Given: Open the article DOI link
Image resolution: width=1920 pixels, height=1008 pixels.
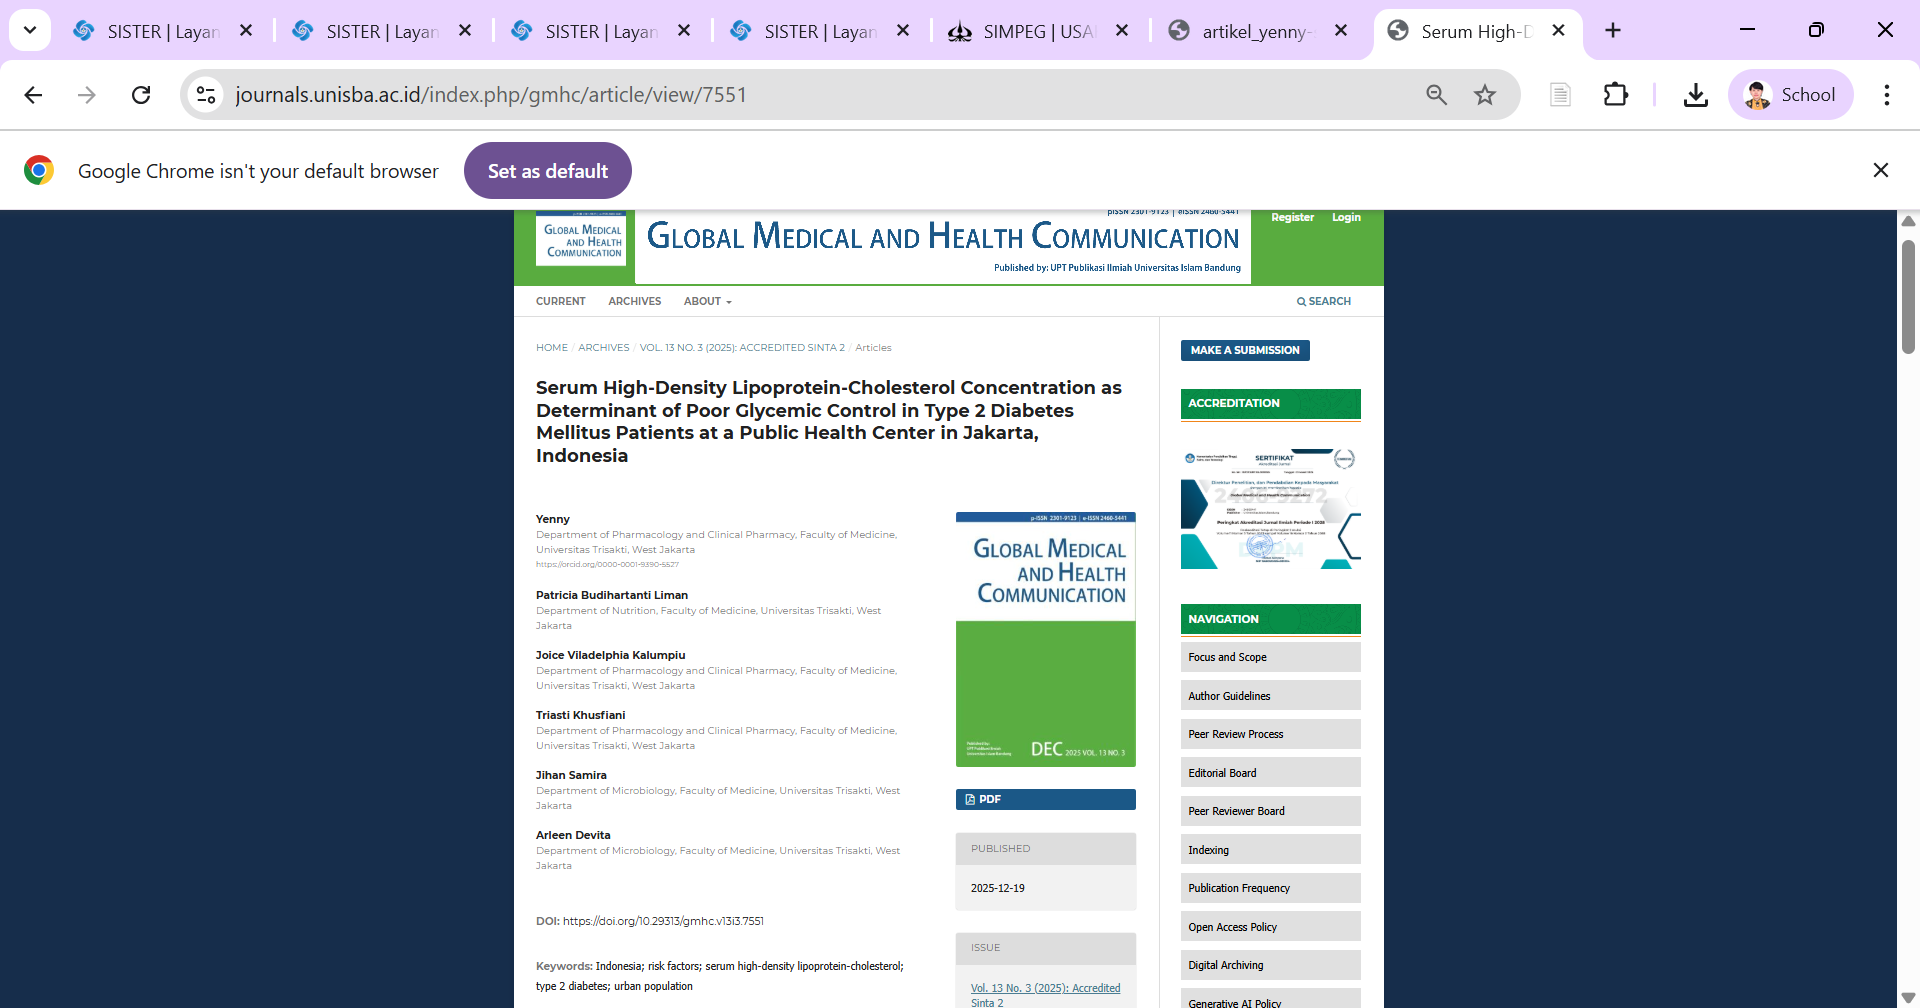Looking at the screenshot, I should [x=663, y=921].
